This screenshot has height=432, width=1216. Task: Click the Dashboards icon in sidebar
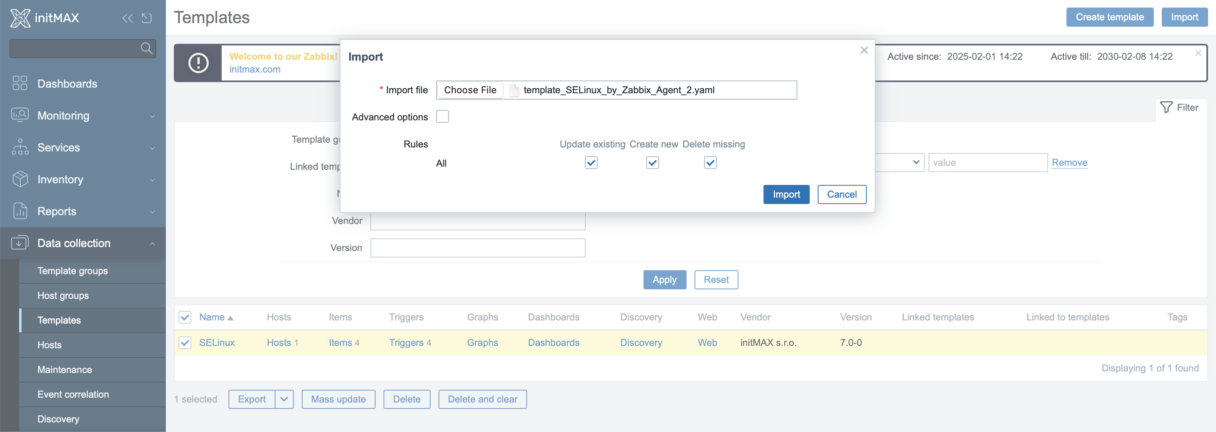(x=20, y=83)
